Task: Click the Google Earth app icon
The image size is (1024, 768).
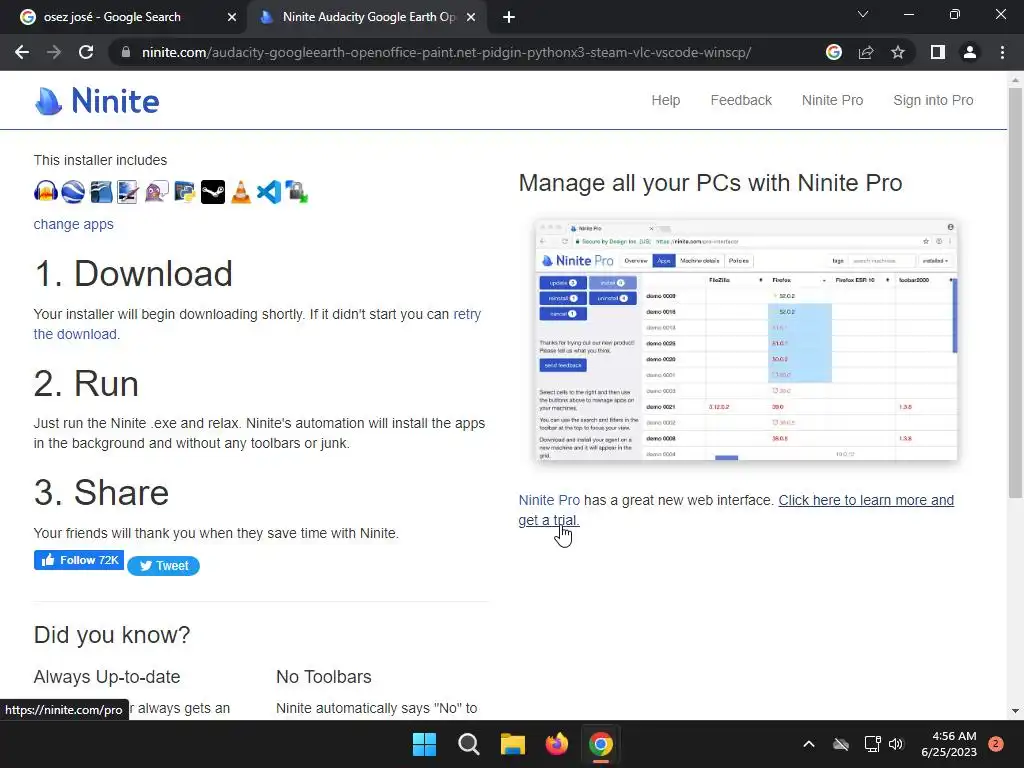Action: point(73,192)
